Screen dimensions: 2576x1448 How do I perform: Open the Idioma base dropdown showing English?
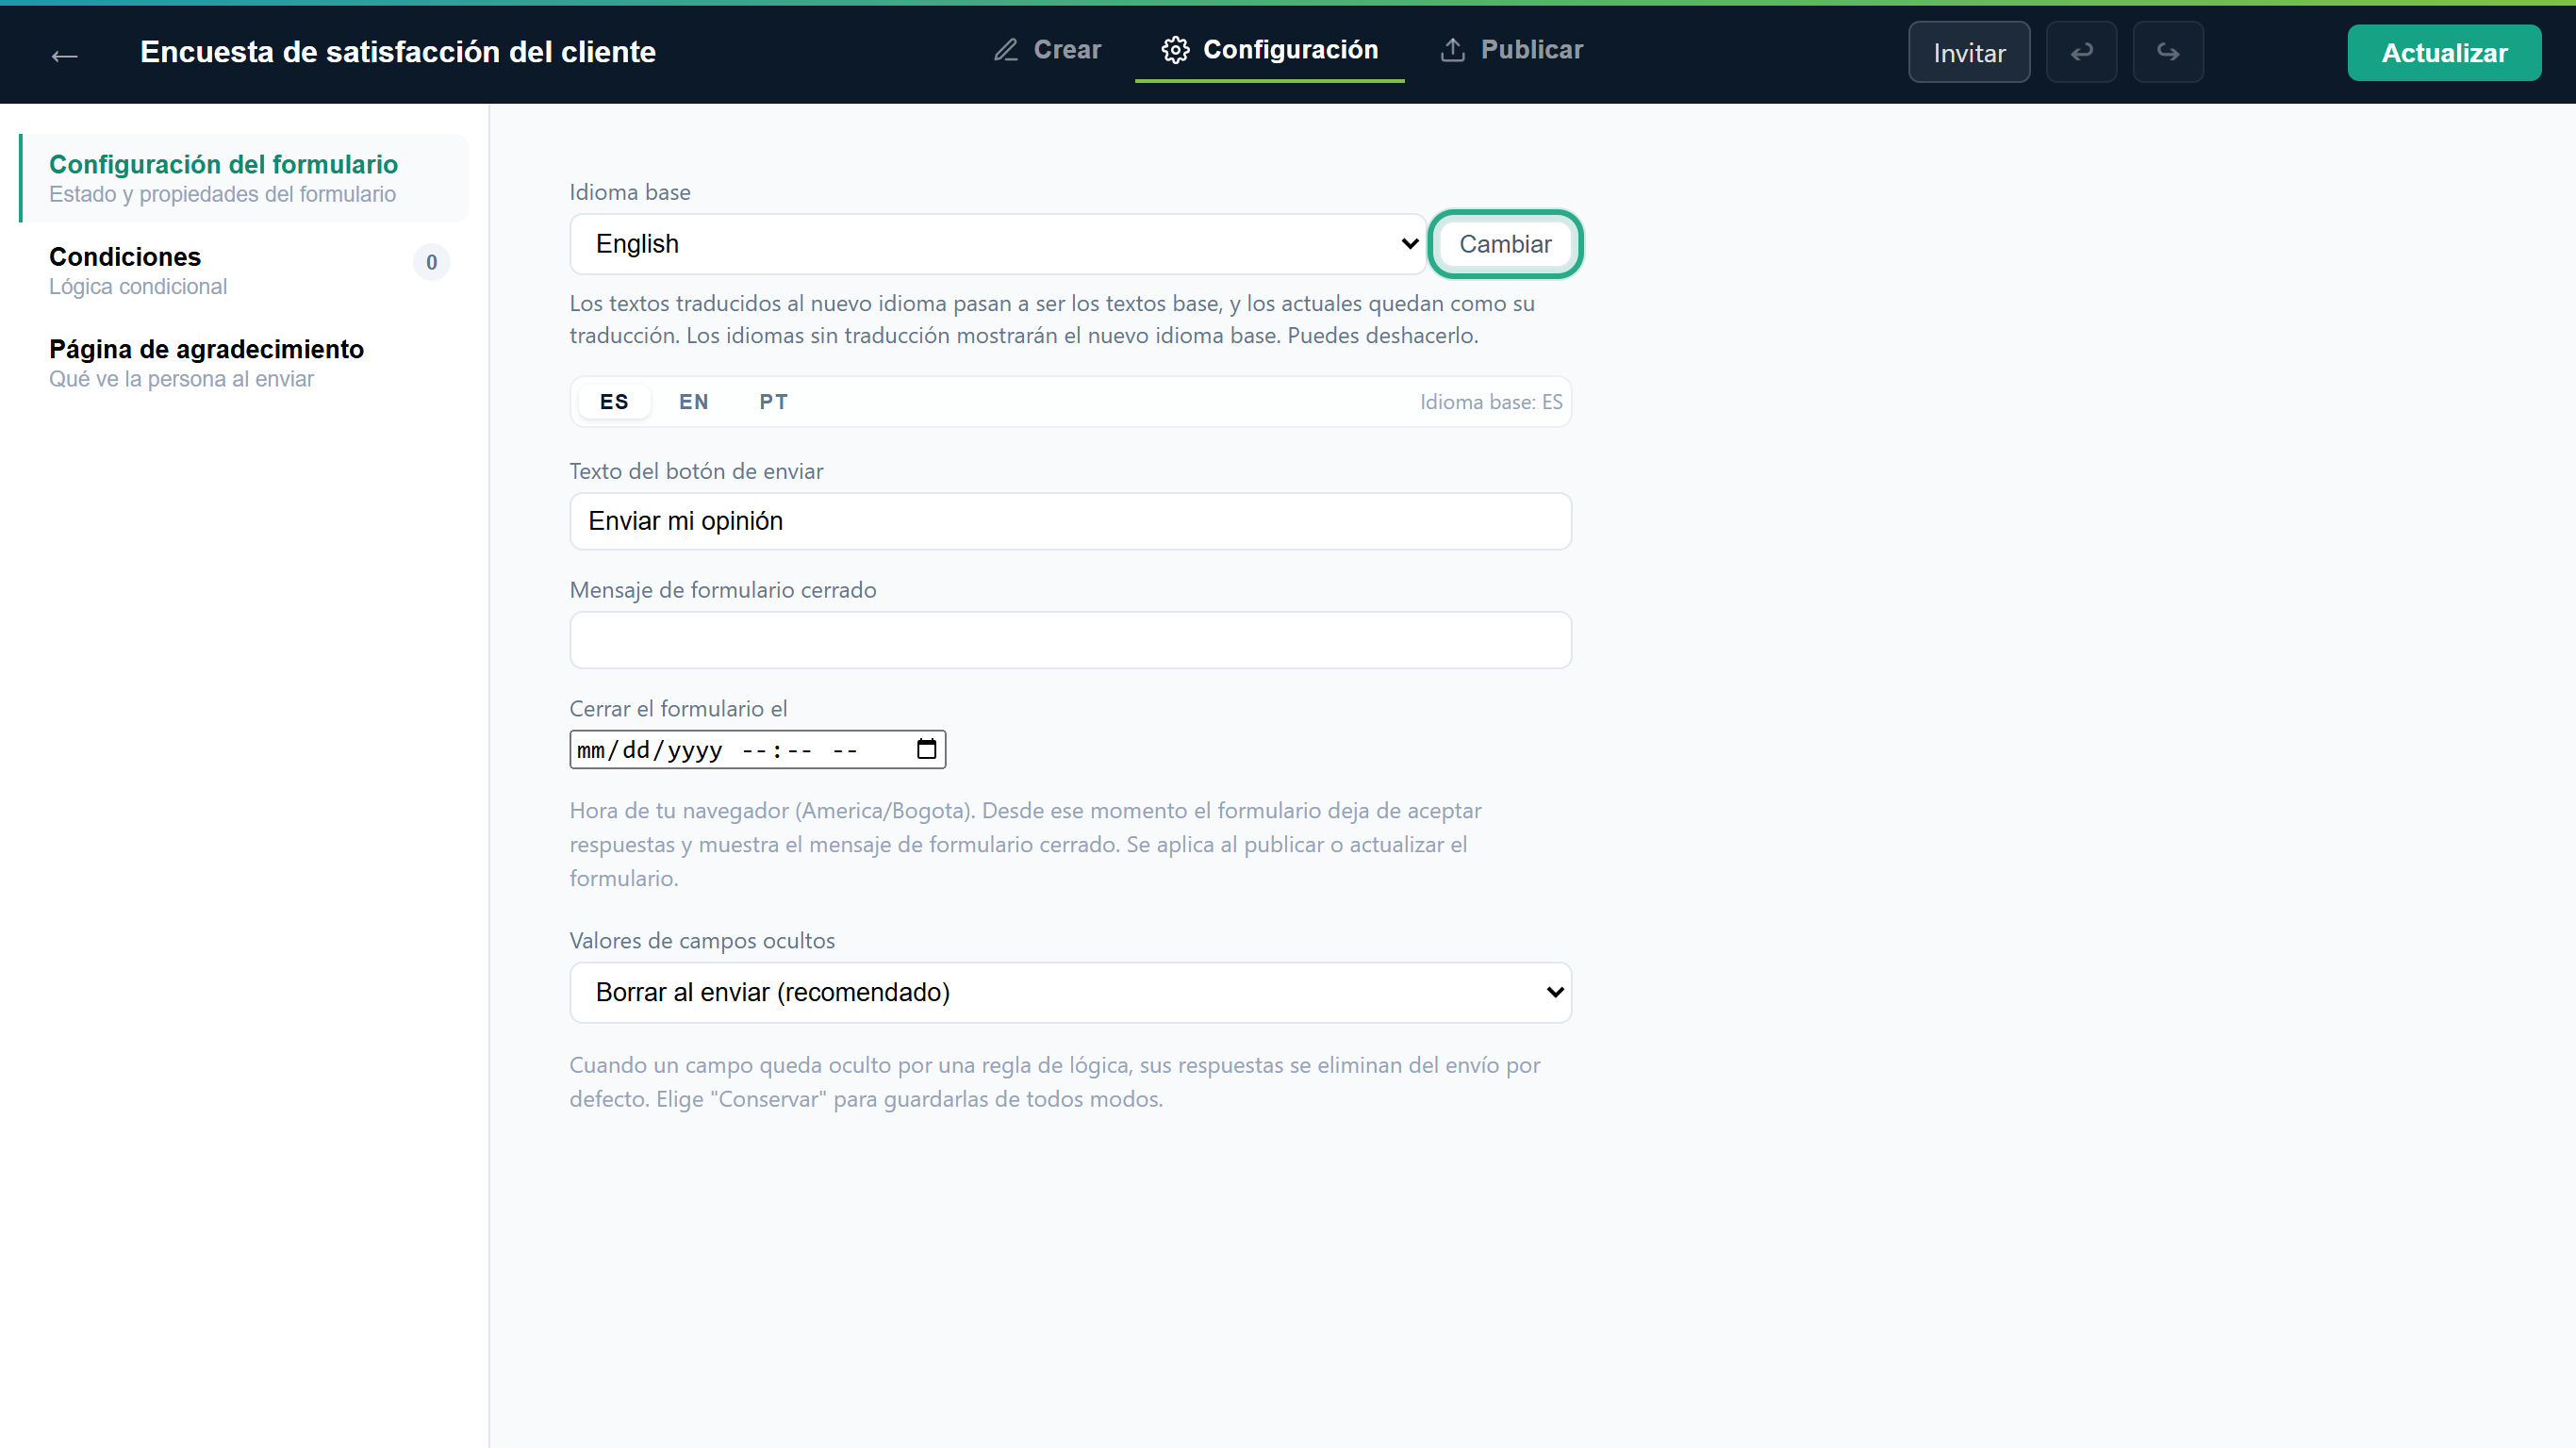(x=997, y=244)
